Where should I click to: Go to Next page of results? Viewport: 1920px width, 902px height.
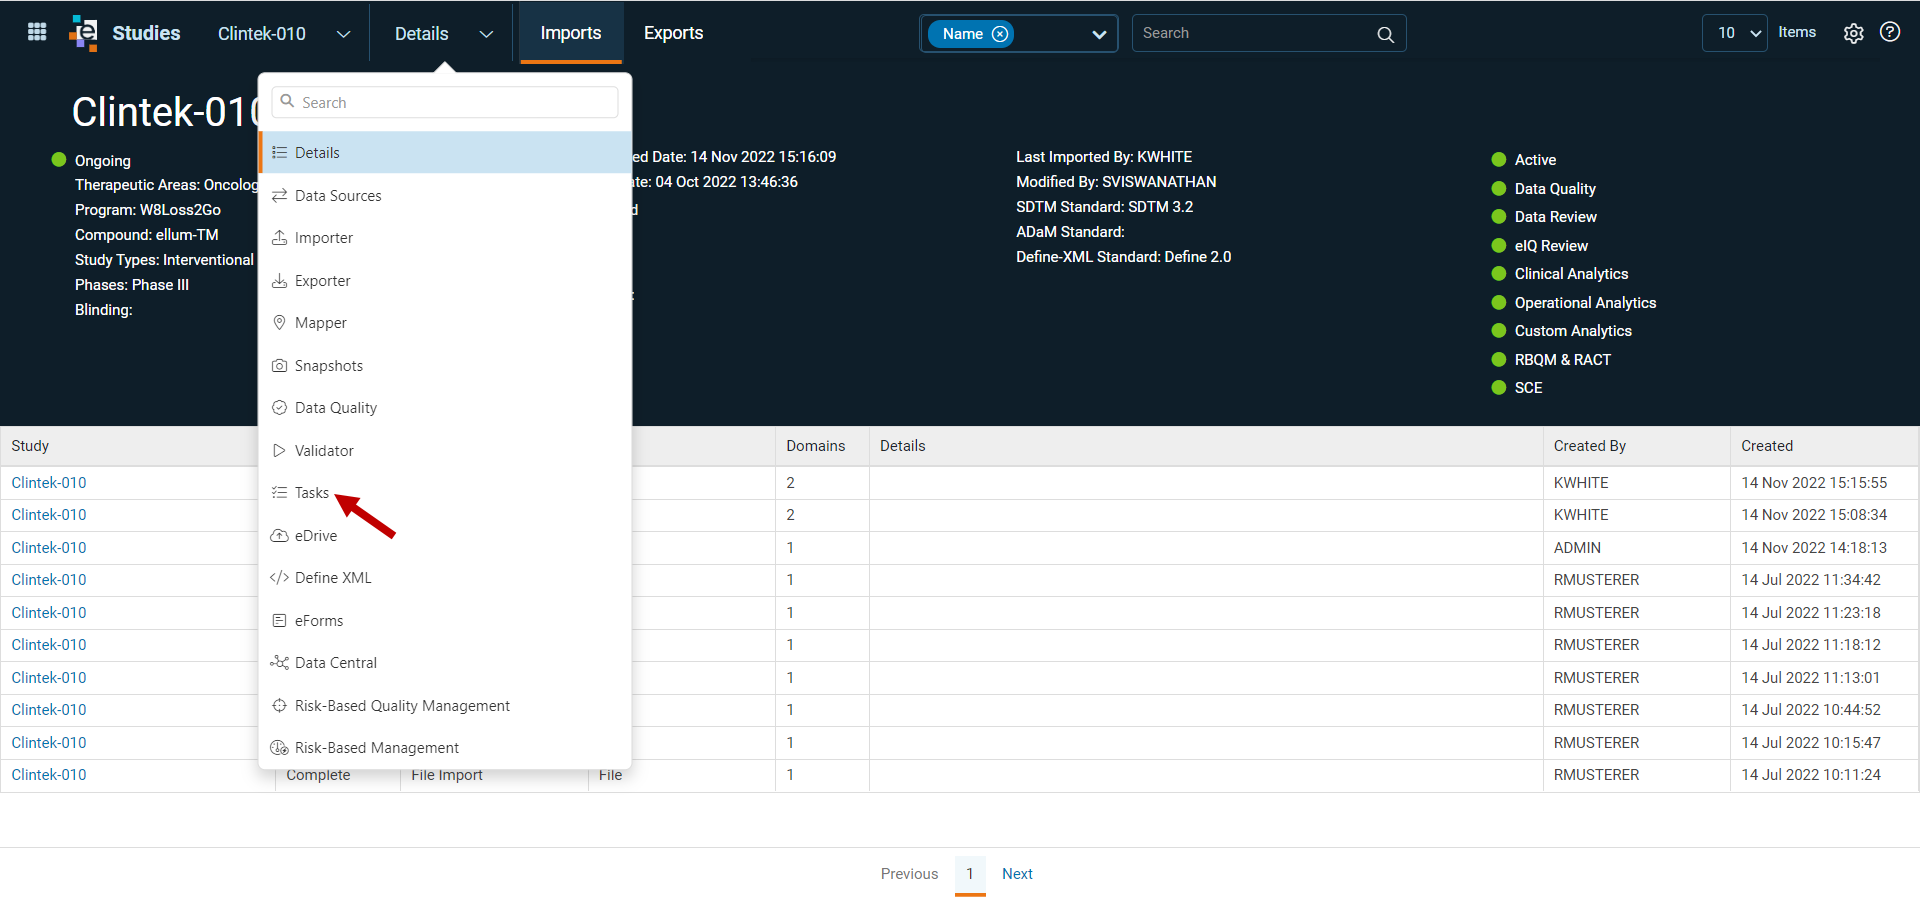1017,874
